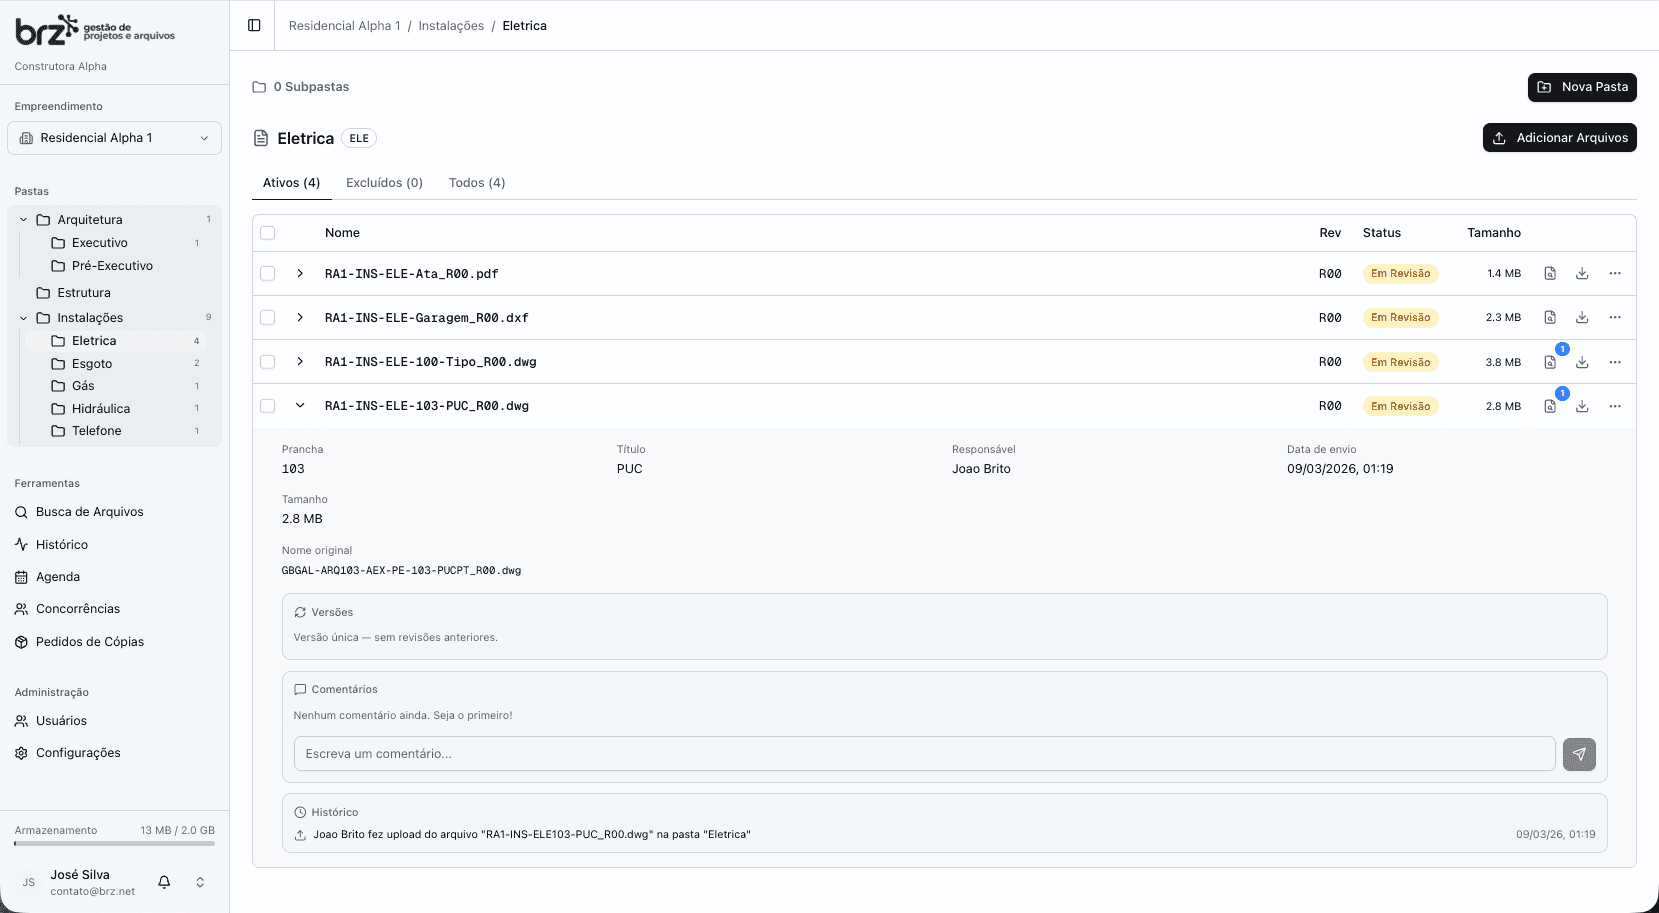Download RA1-INS-ELE-103-PUC_R00.dwg file

tap(1582, 406)
